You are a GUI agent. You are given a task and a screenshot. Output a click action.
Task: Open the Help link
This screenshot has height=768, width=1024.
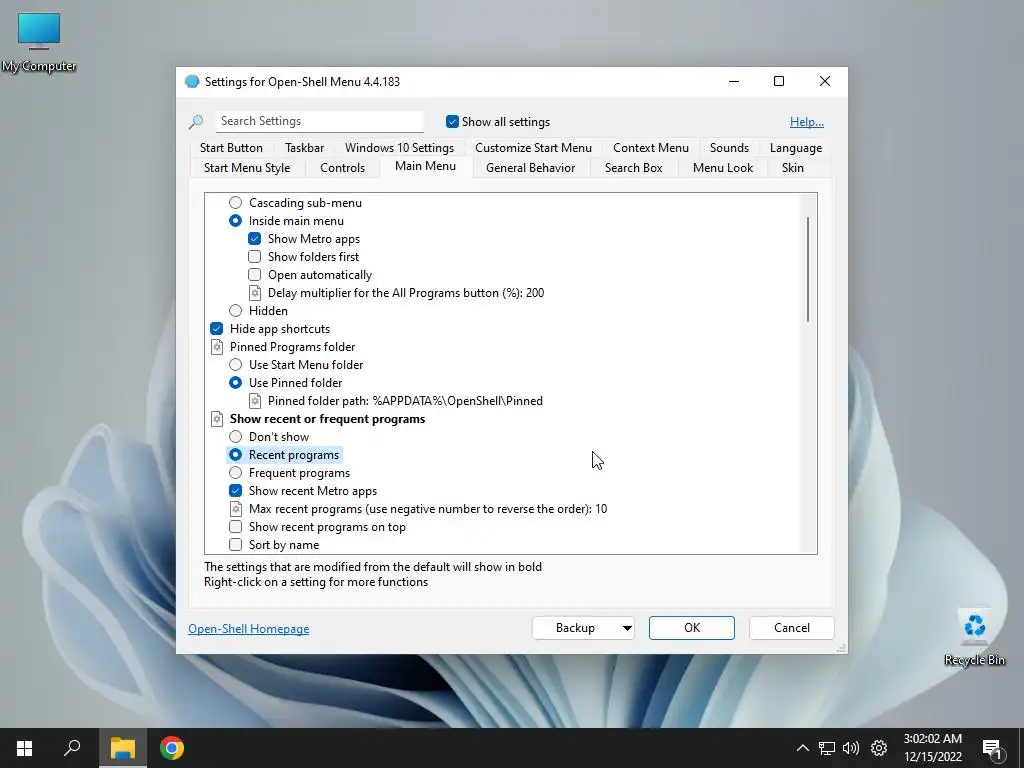click(x=807, y=121)
